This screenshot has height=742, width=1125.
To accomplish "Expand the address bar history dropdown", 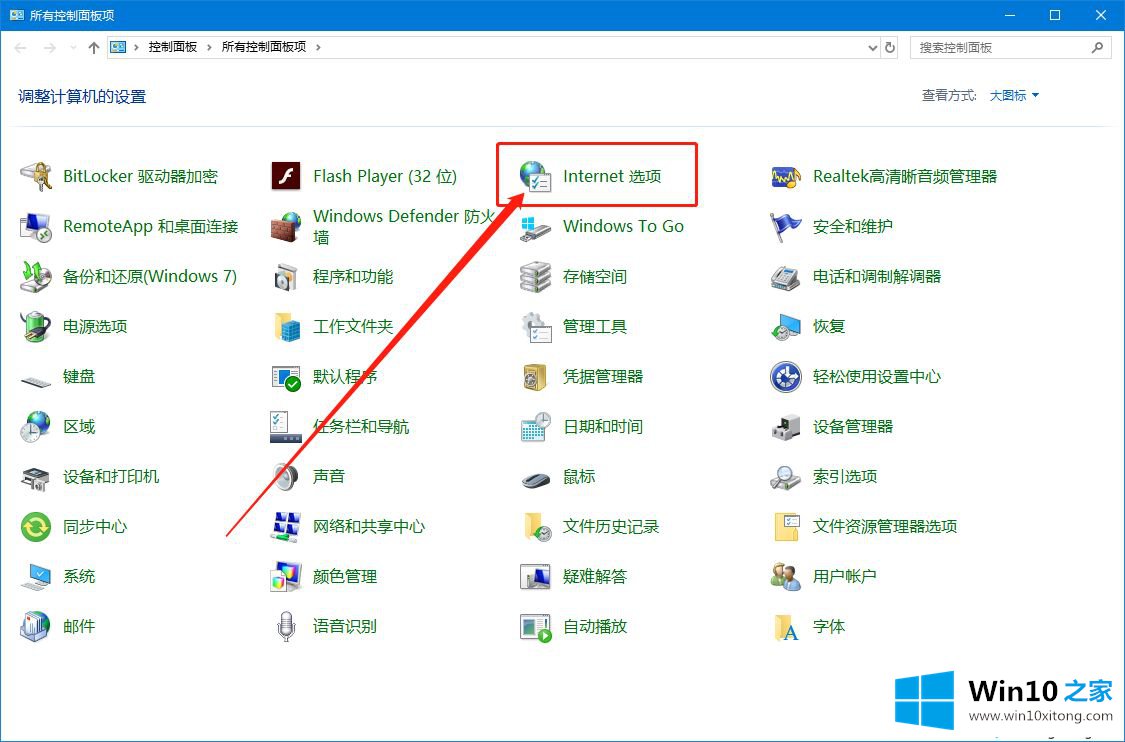I will 872,47.
